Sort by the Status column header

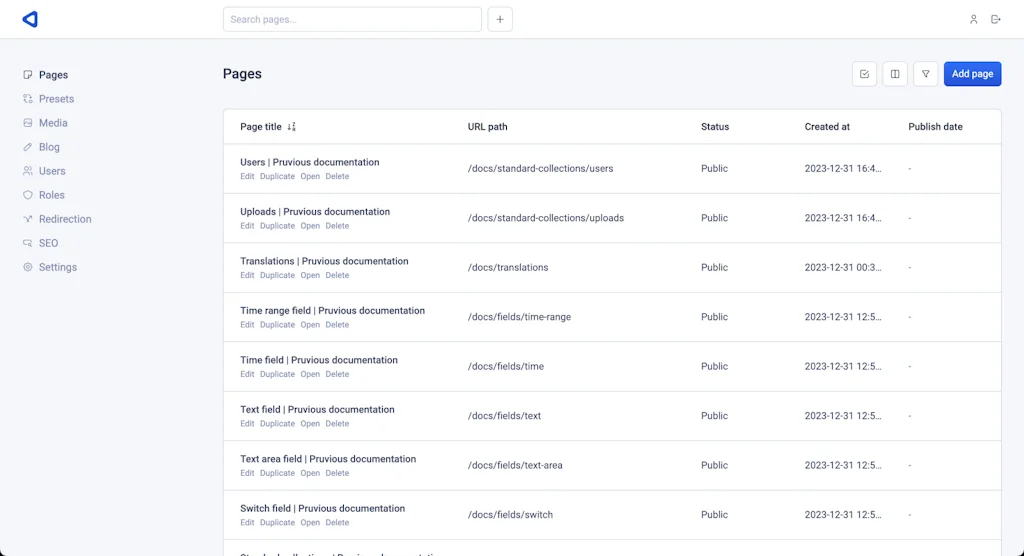tap(715, 127)
